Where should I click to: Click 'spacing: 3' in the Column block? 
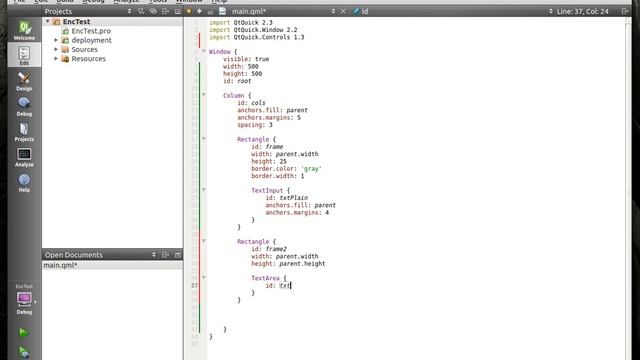[x=255, y=125]
